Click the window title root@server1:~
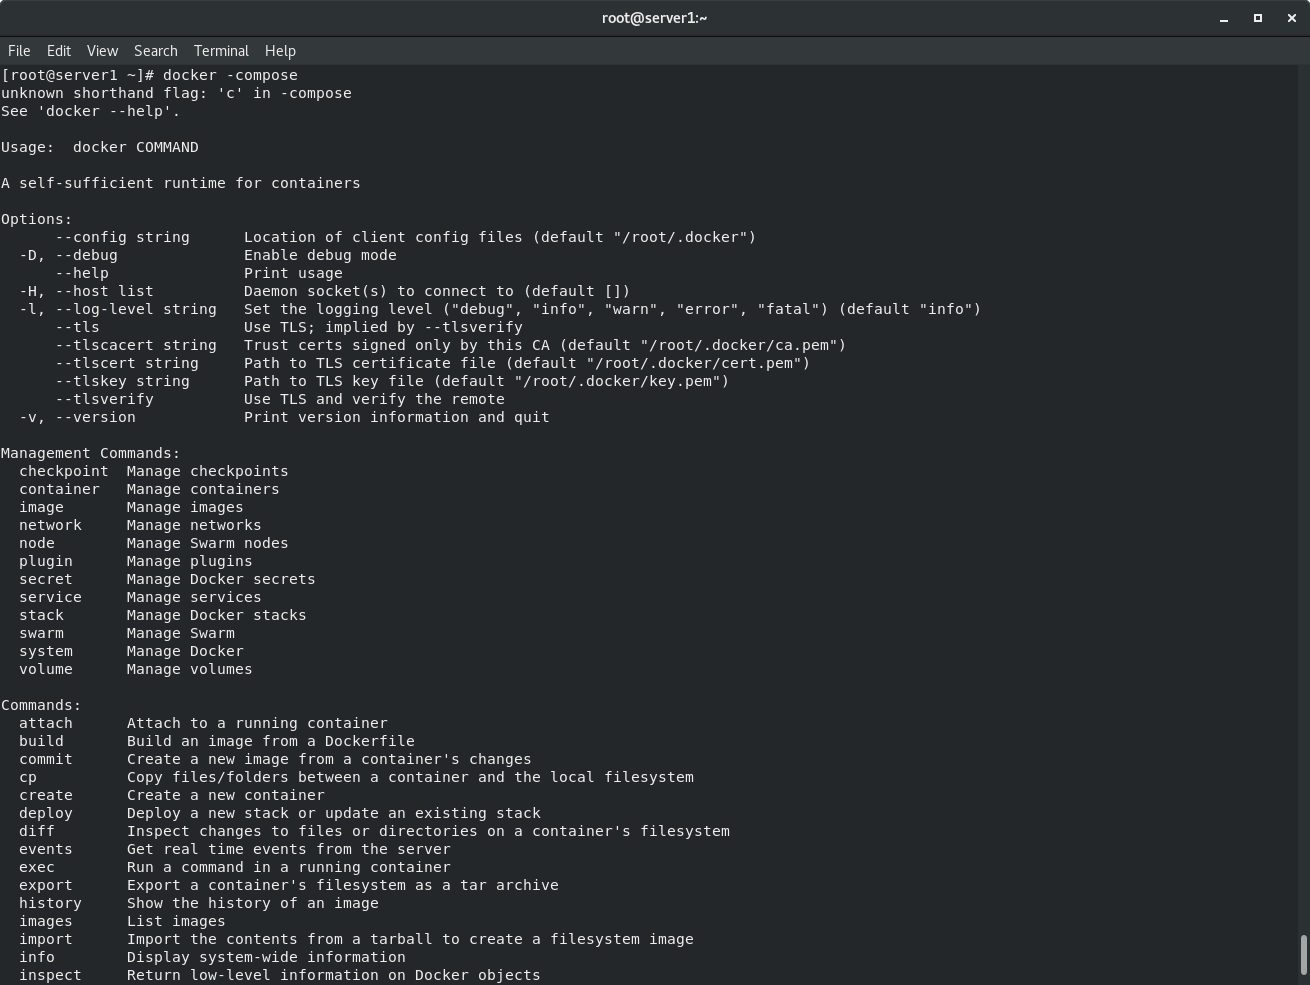Image resolution: width=1310 pixels, height=985 pixels. (655, 18)
